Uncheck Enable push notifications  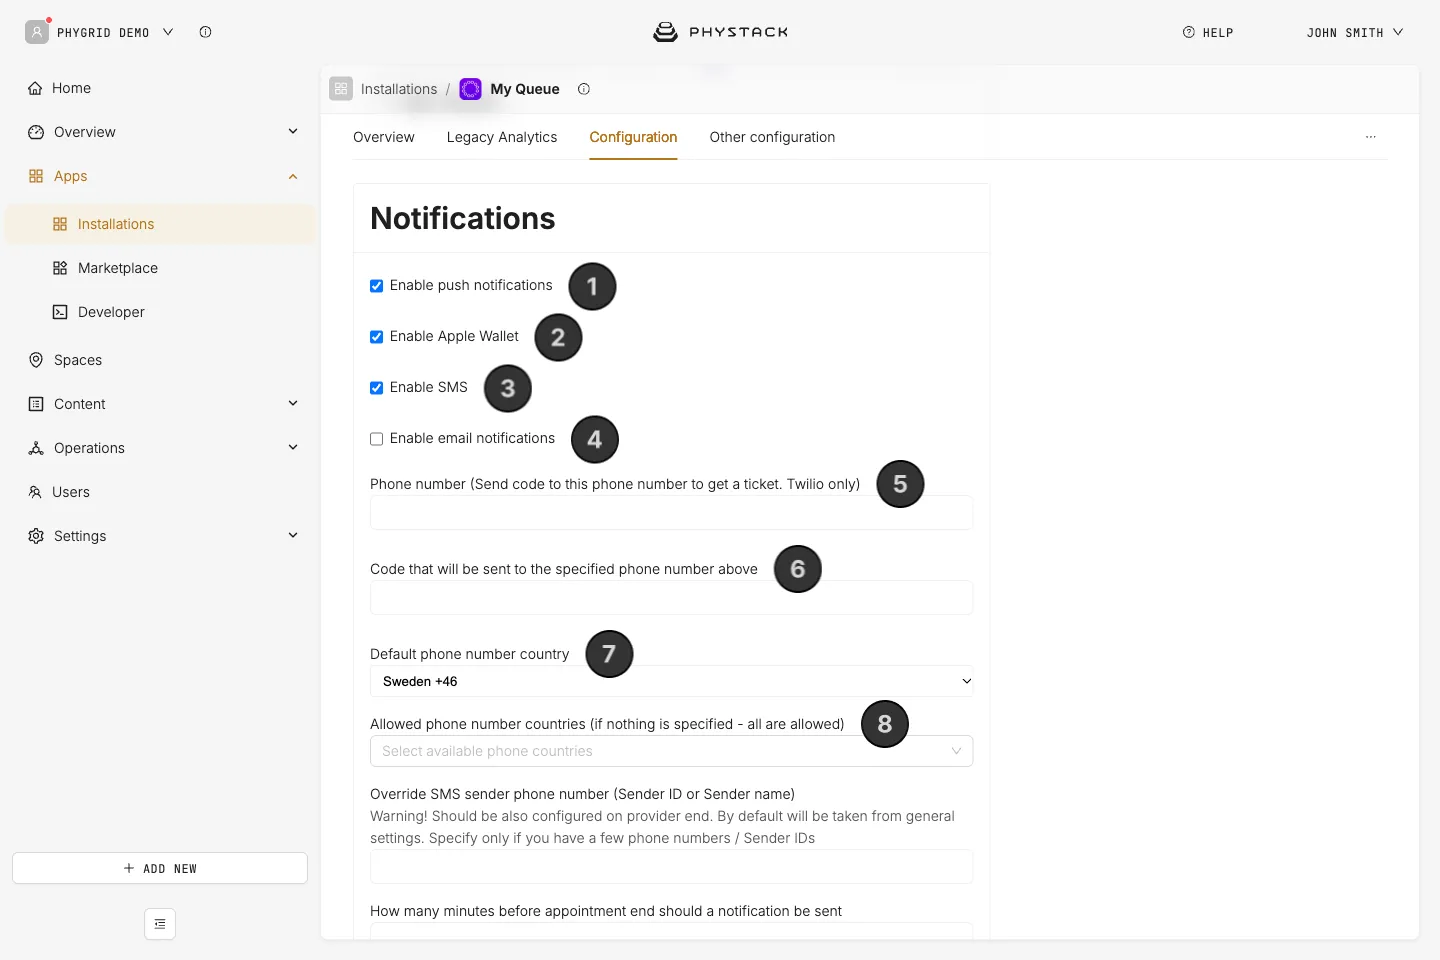click(377, 286)
